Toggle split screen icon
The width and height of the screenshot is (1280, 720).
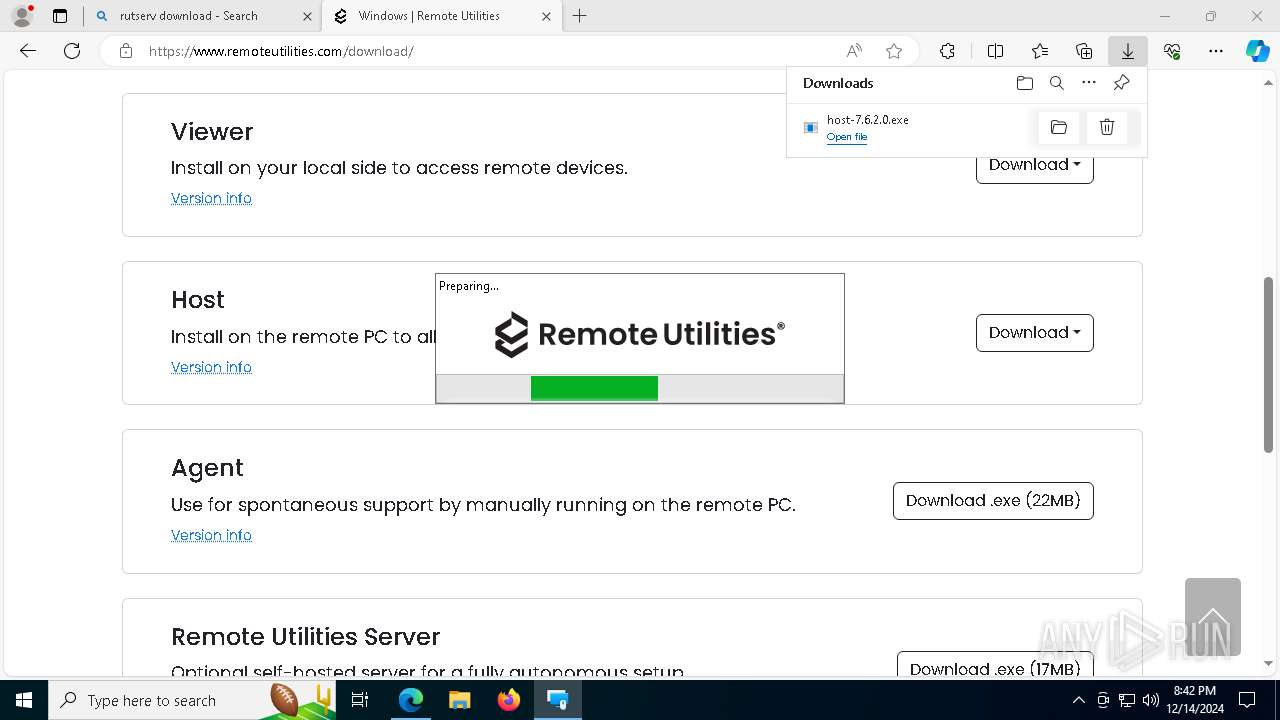(x=995, y=51)
